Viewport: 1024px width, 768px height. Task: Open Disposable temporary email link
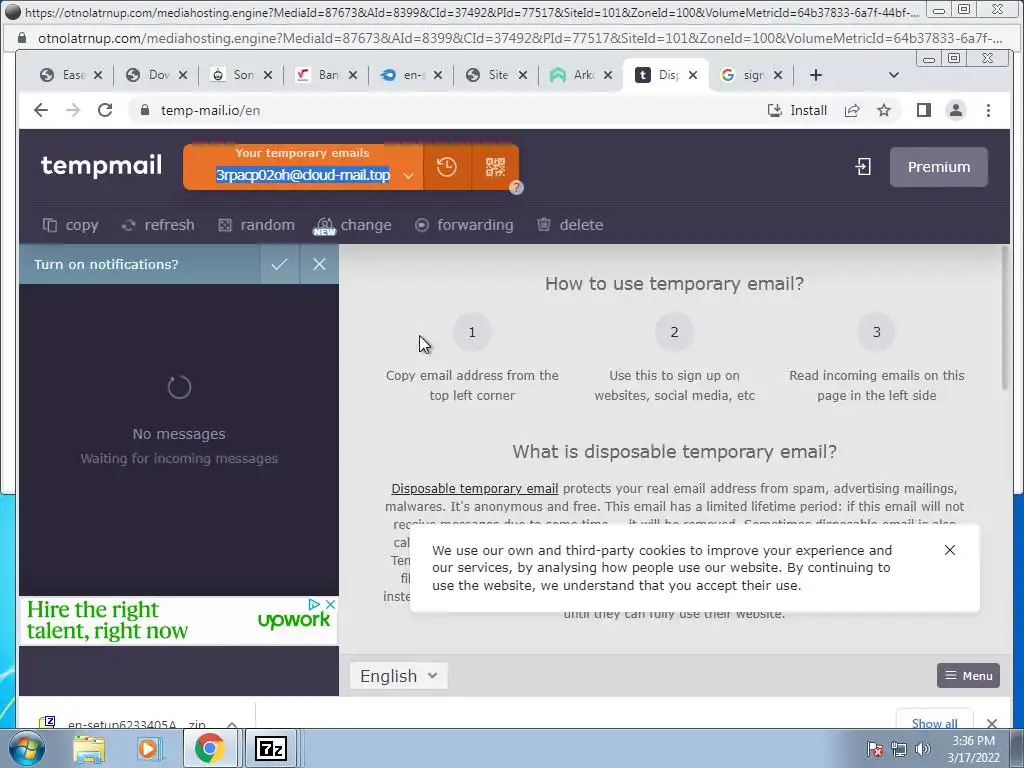[475, 488]
